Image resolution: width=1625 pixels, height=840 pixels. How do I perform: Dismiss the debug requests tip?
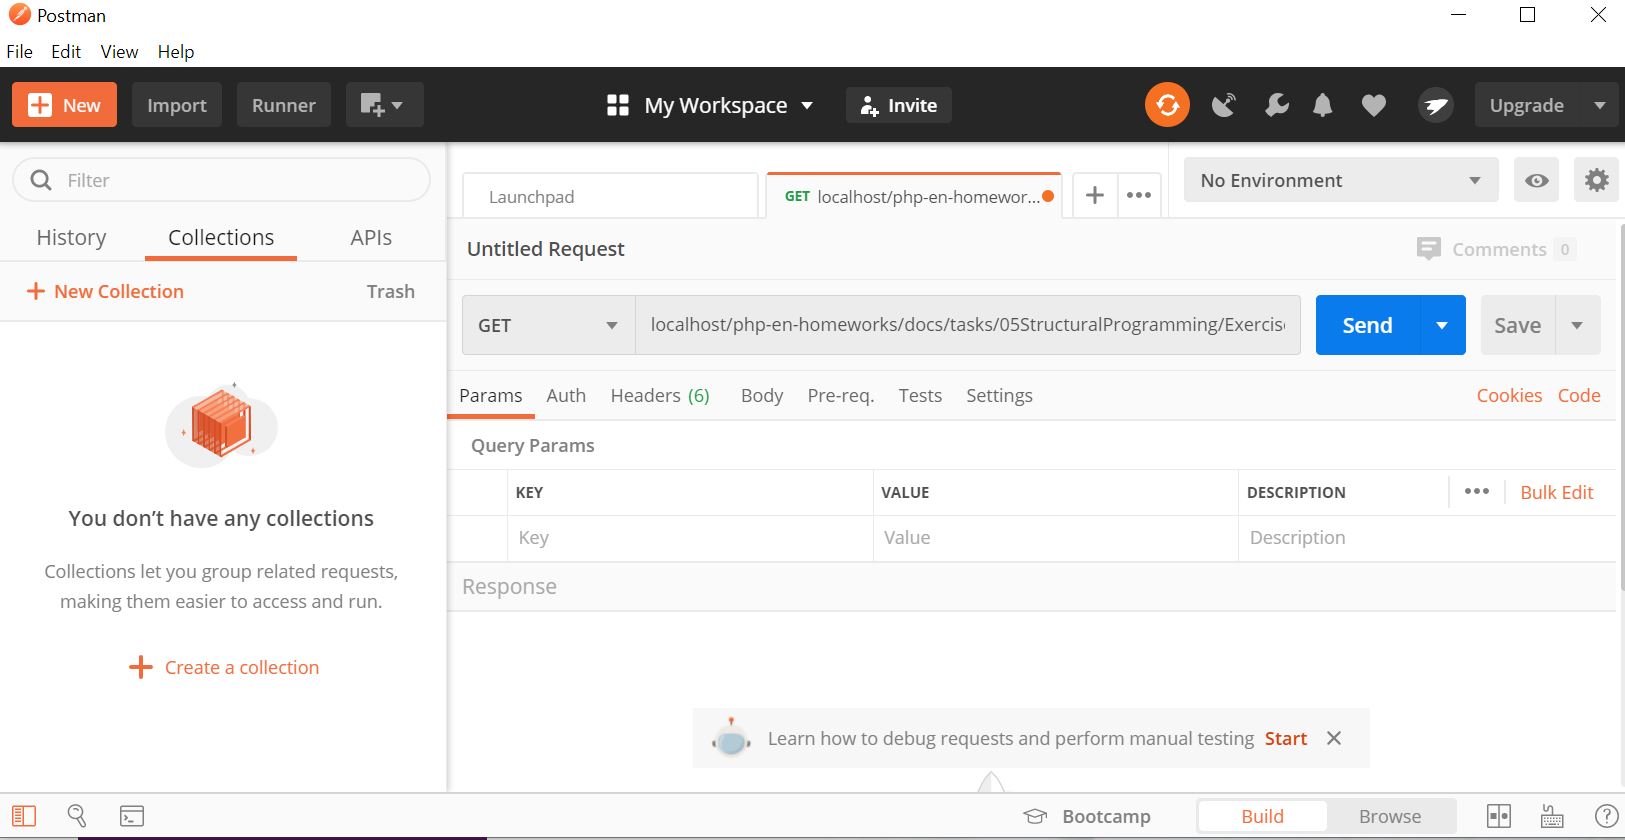click(1334, 738)
